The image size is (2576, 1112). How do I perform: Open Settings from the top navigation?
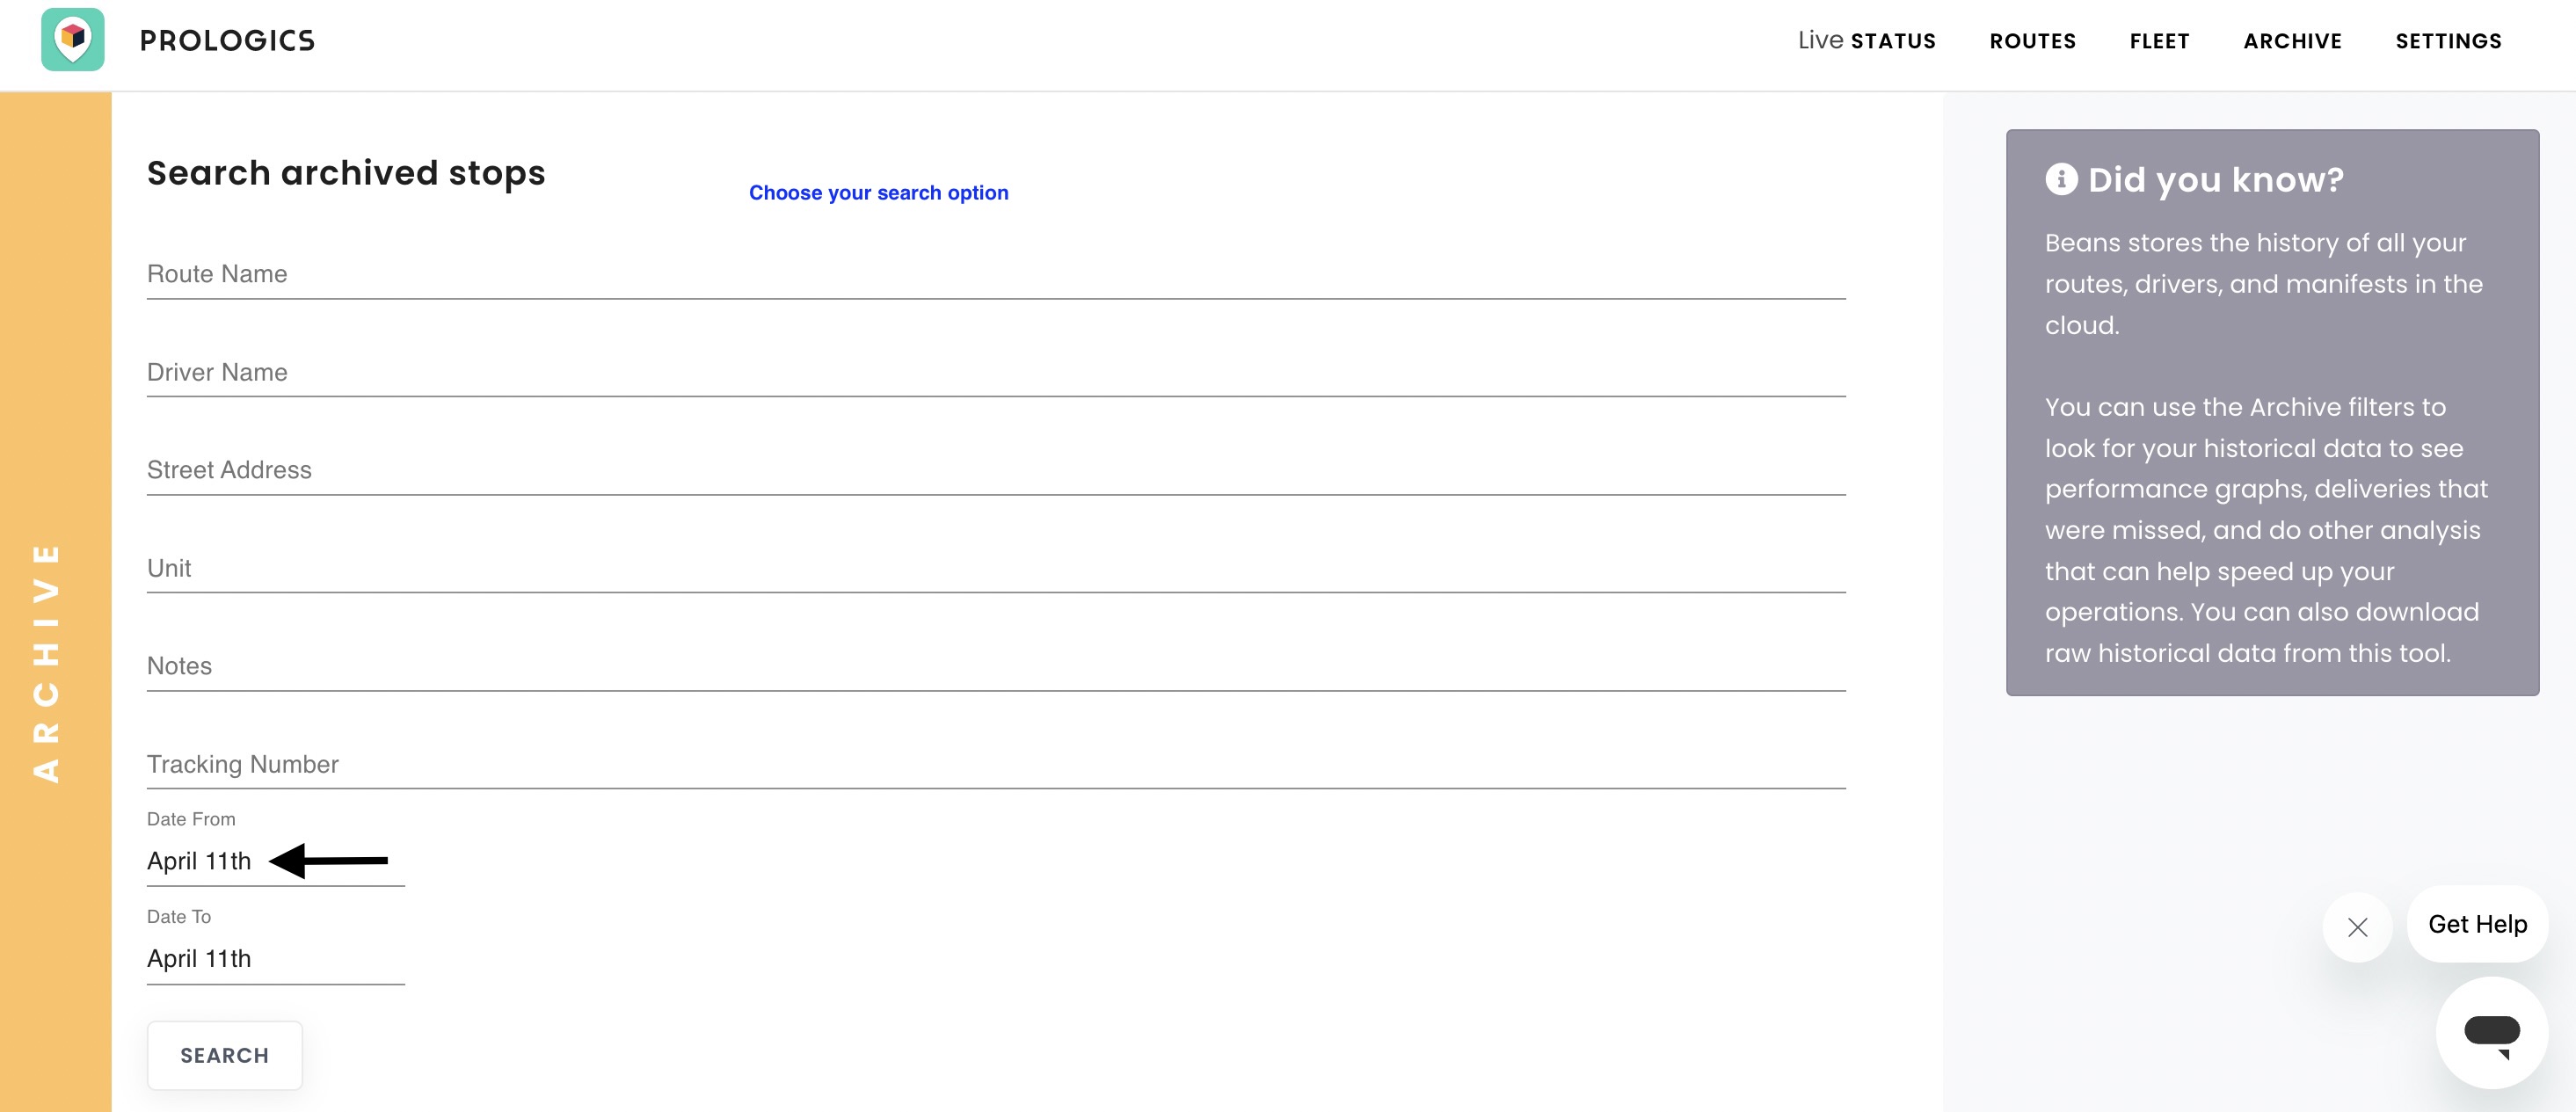(x=2448, y=41)
